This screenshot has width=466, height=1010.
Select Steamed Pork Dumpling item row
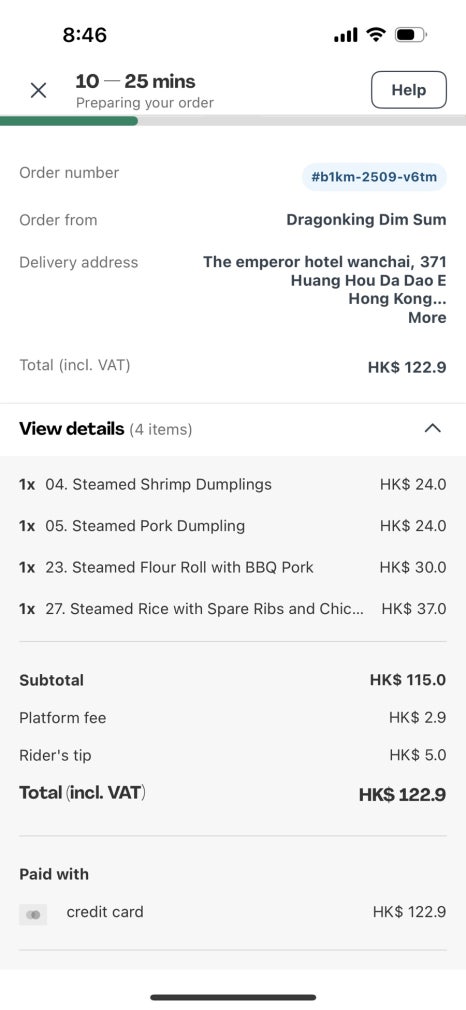(x=233, y=526)
